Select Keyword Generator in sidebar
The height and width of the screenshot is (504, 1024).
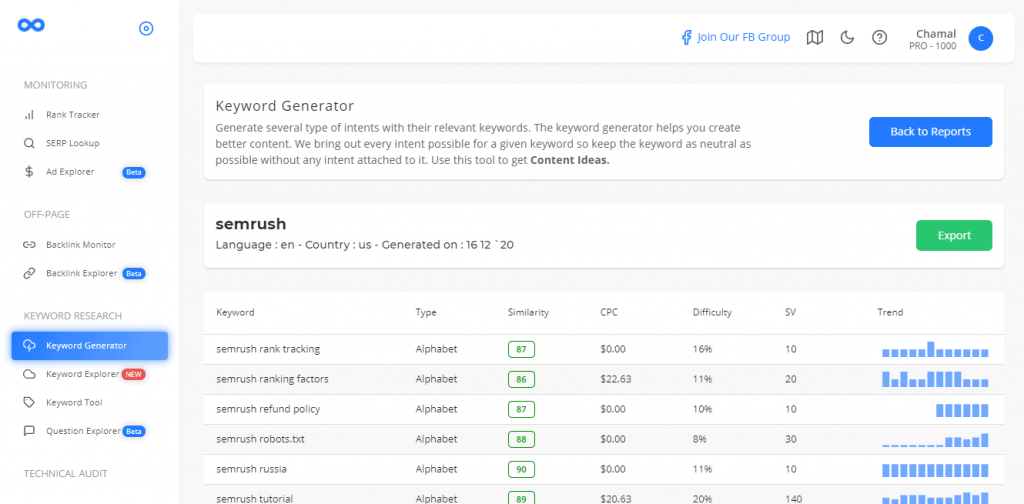point(89,346)
